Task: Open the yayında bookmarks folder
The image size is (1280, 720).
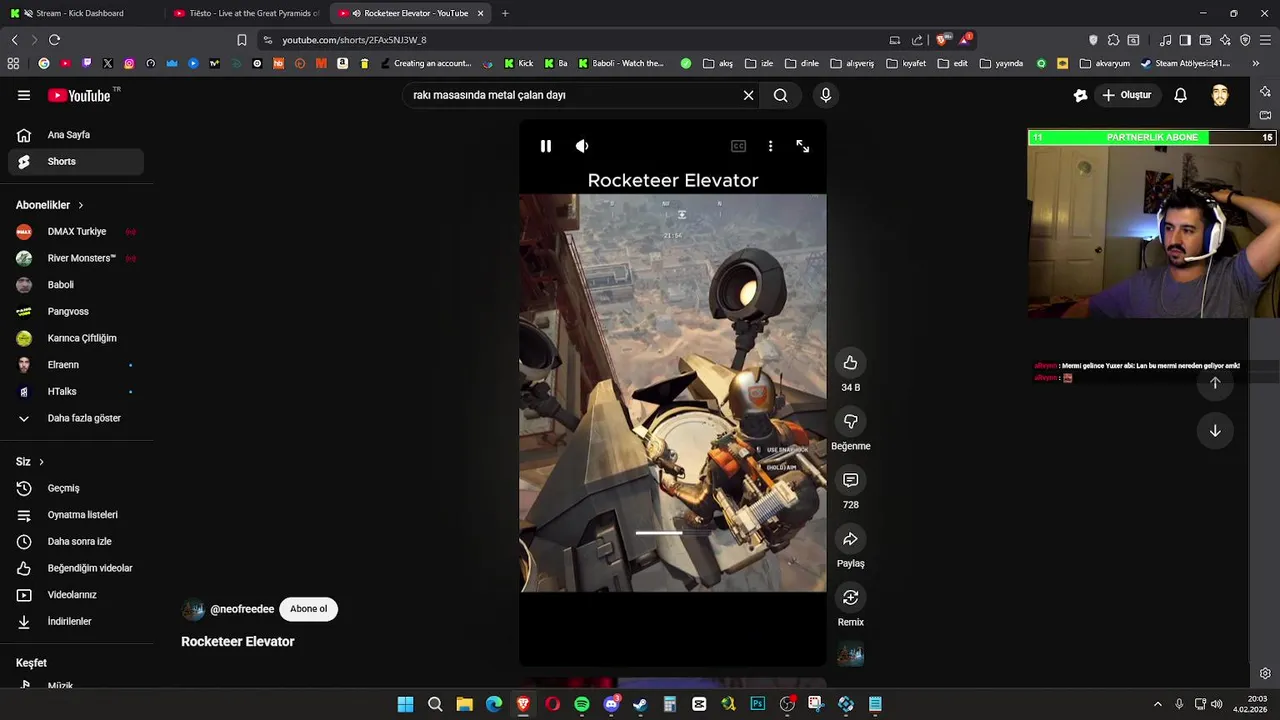Action: [x=1001, y=63]
